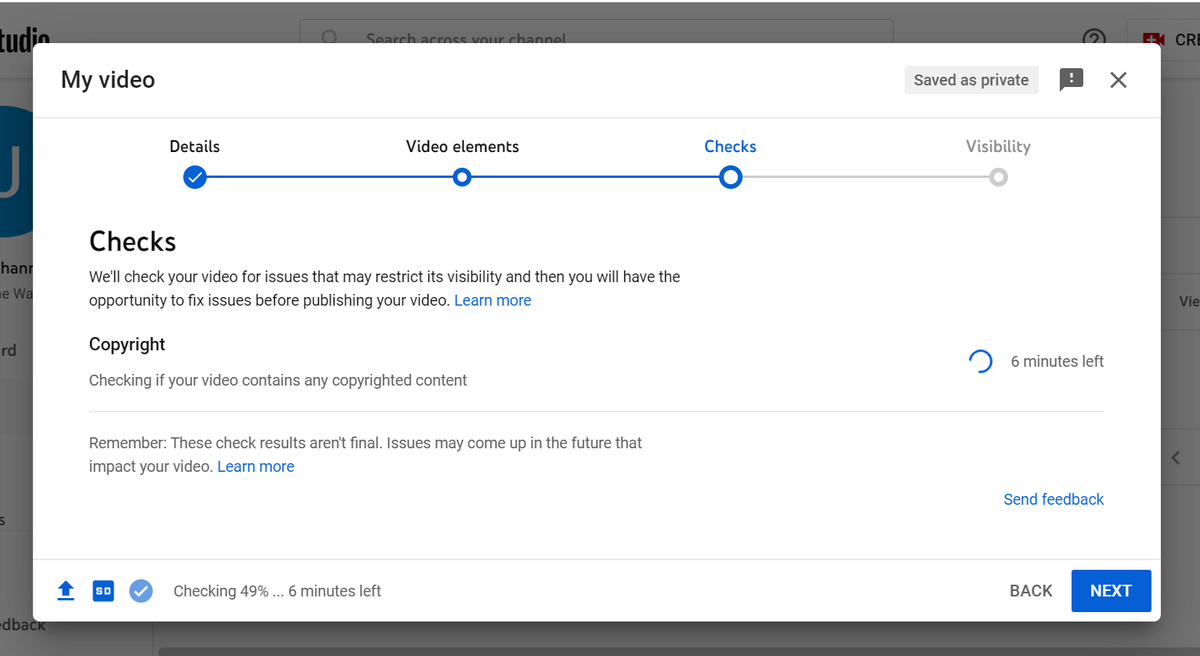
Task: Open the Learn more link about checks
Action: coord(492,300)
